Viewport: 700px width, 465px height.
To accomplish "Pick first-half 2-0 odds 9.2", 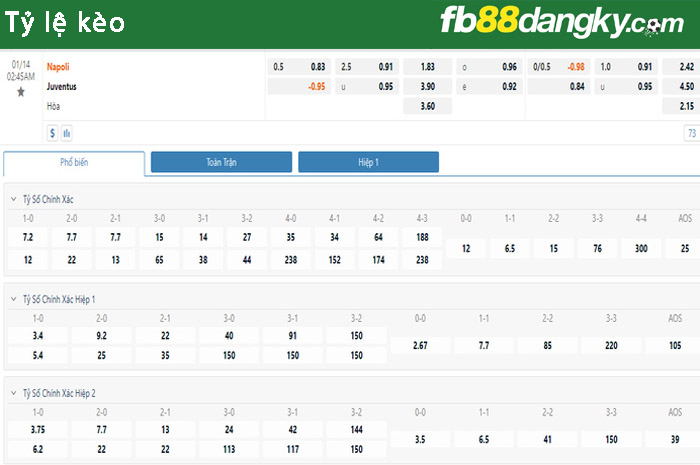I will tap(101, 336).
